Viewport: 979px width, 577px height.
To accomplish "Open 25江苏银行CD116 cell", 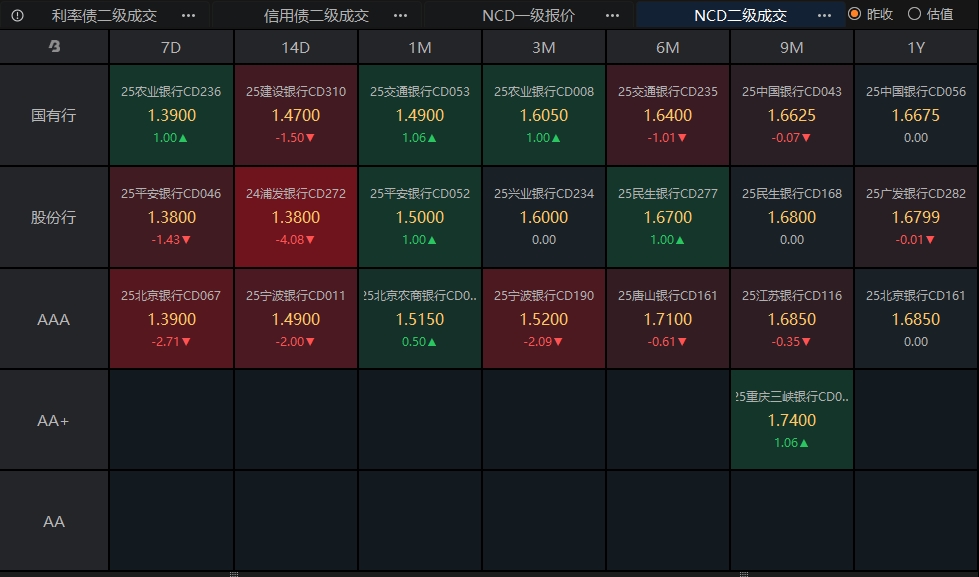I will [x=792, y=319].
